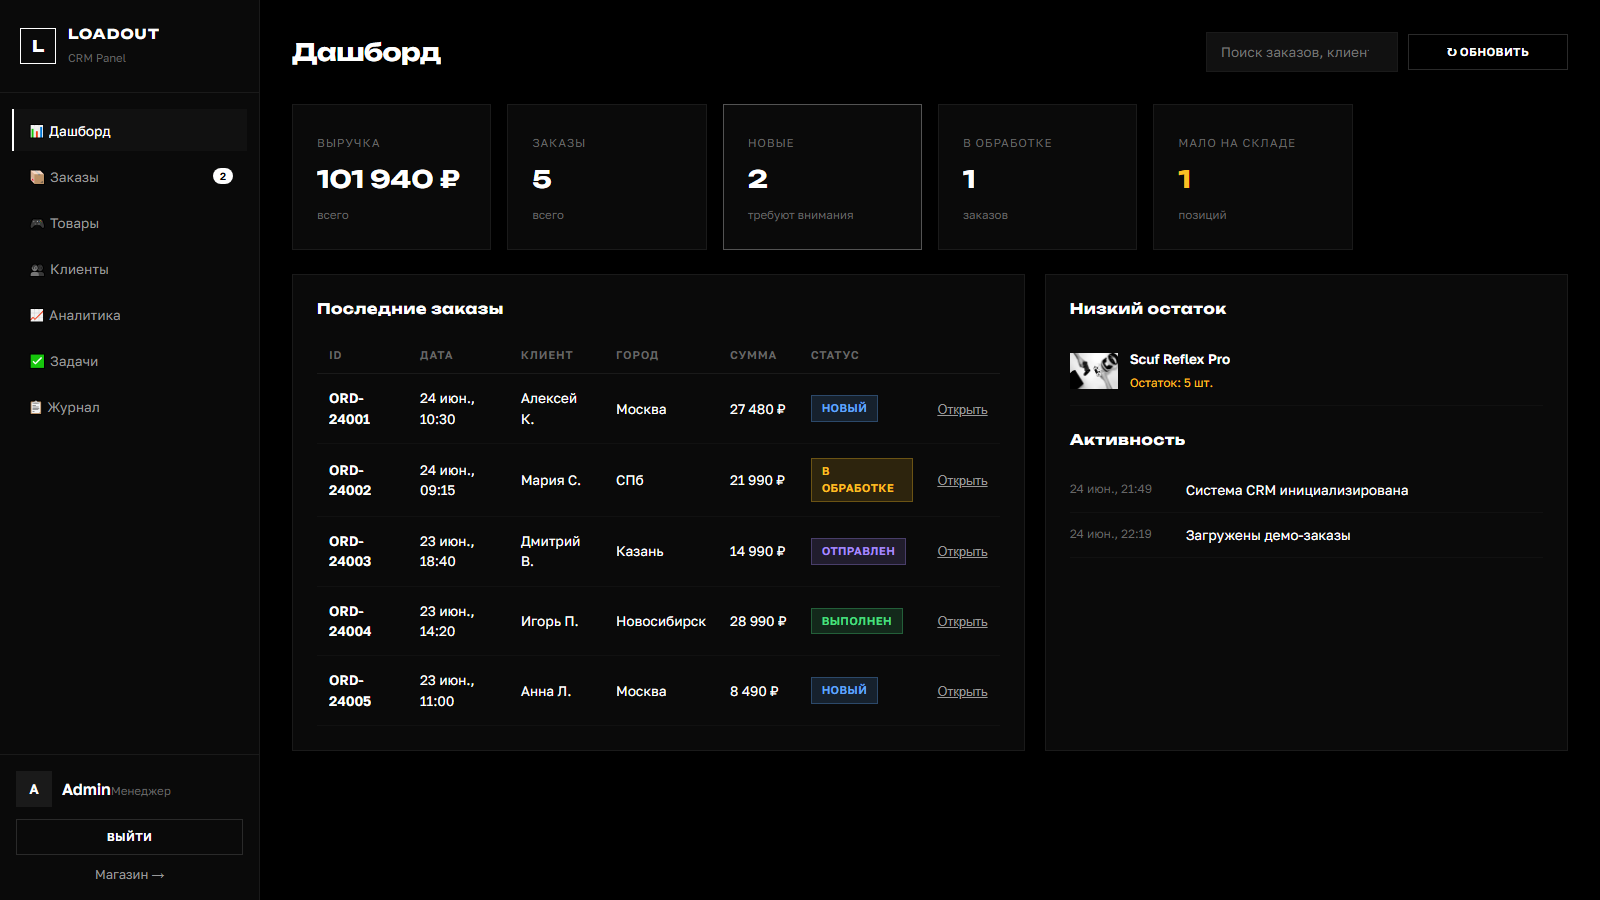Click the Аналитика graph icon in sidebar
The width and height of the screenshot is (1600, 900).
(37, 315)
